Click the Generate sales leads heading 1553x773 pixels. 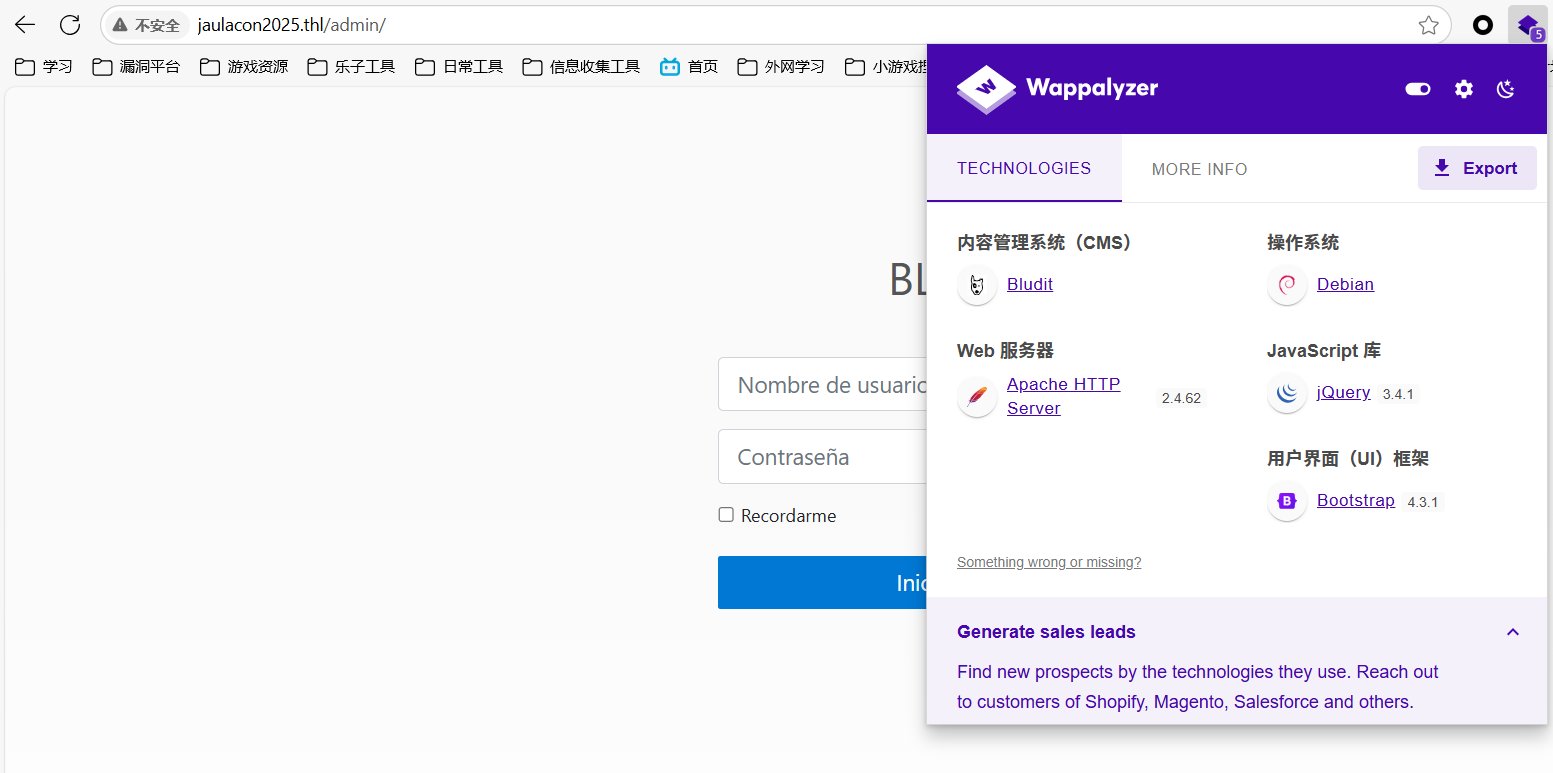[x=1046, y=632]
